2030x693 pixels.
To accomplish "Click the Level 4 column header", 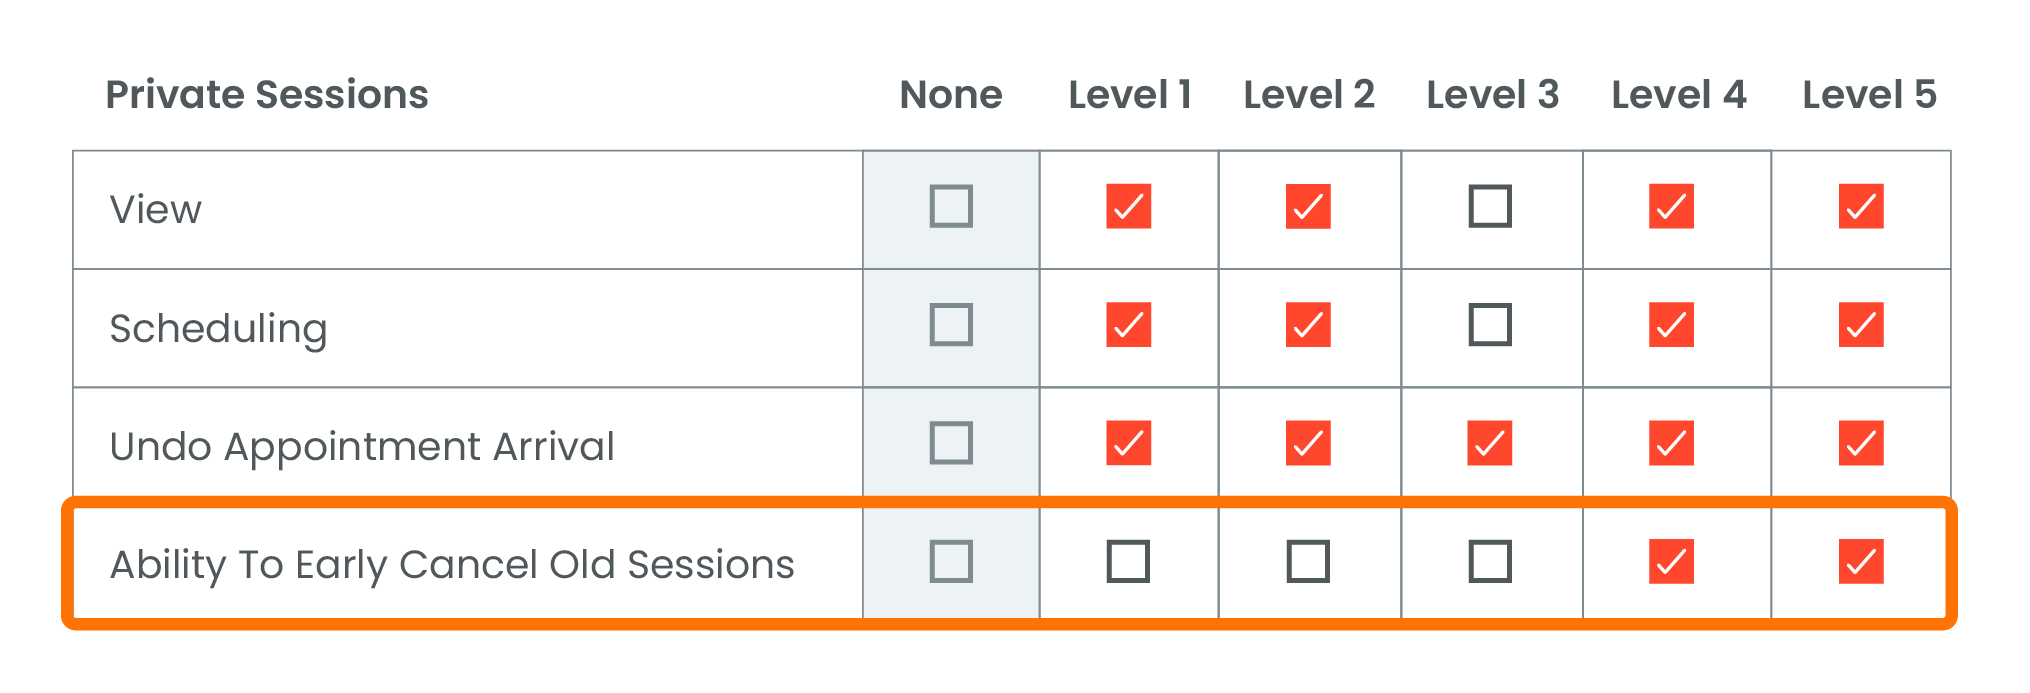I will [x=1678, y=95].
